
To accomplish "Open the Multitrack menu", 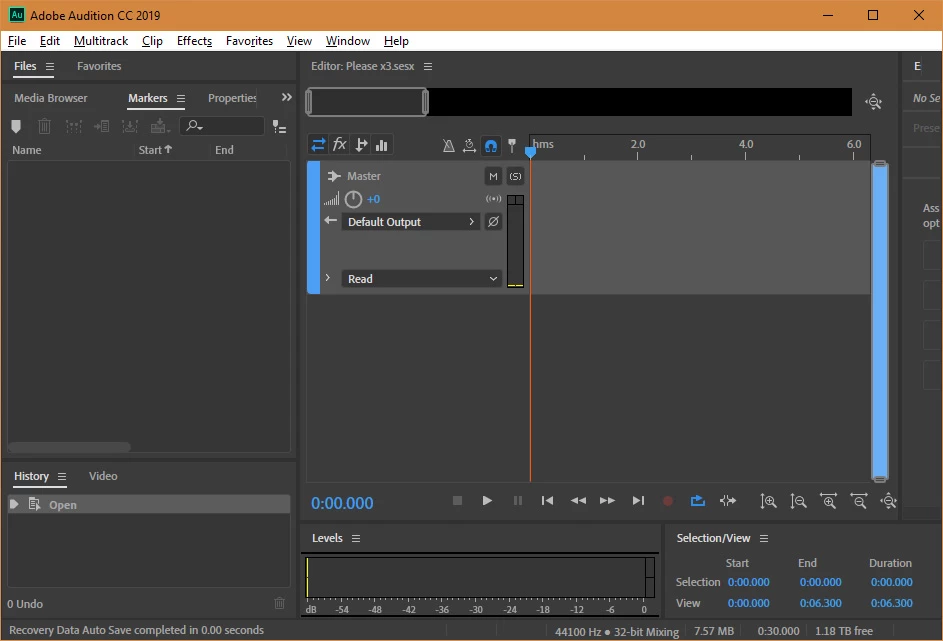I will point(100,41).
